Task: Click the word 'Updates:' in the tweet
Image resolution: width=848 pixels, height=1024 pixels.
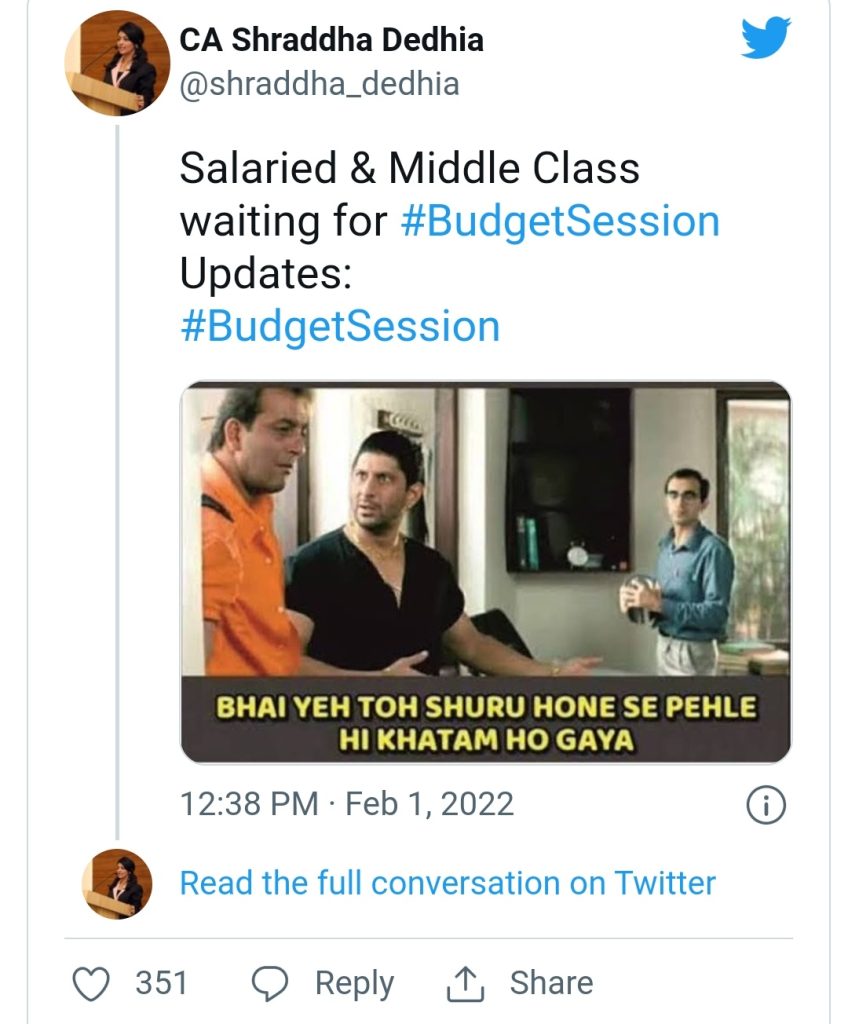Action: (x=265, y=274)
